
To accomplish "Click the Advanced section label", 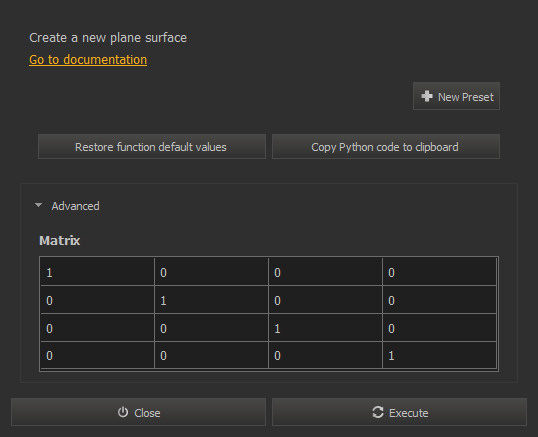I will point(75,206).
